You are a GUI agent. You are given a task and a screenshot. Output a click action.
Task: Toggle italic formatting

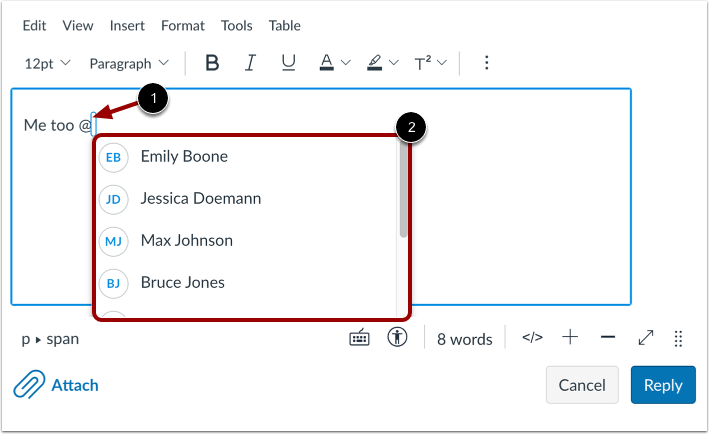coord(250,63)
